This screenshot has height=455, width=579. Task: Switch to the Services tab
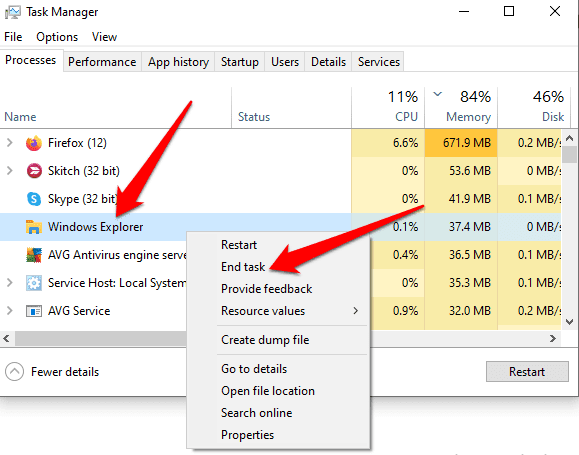pyautogui.click(x=378, y=62)
